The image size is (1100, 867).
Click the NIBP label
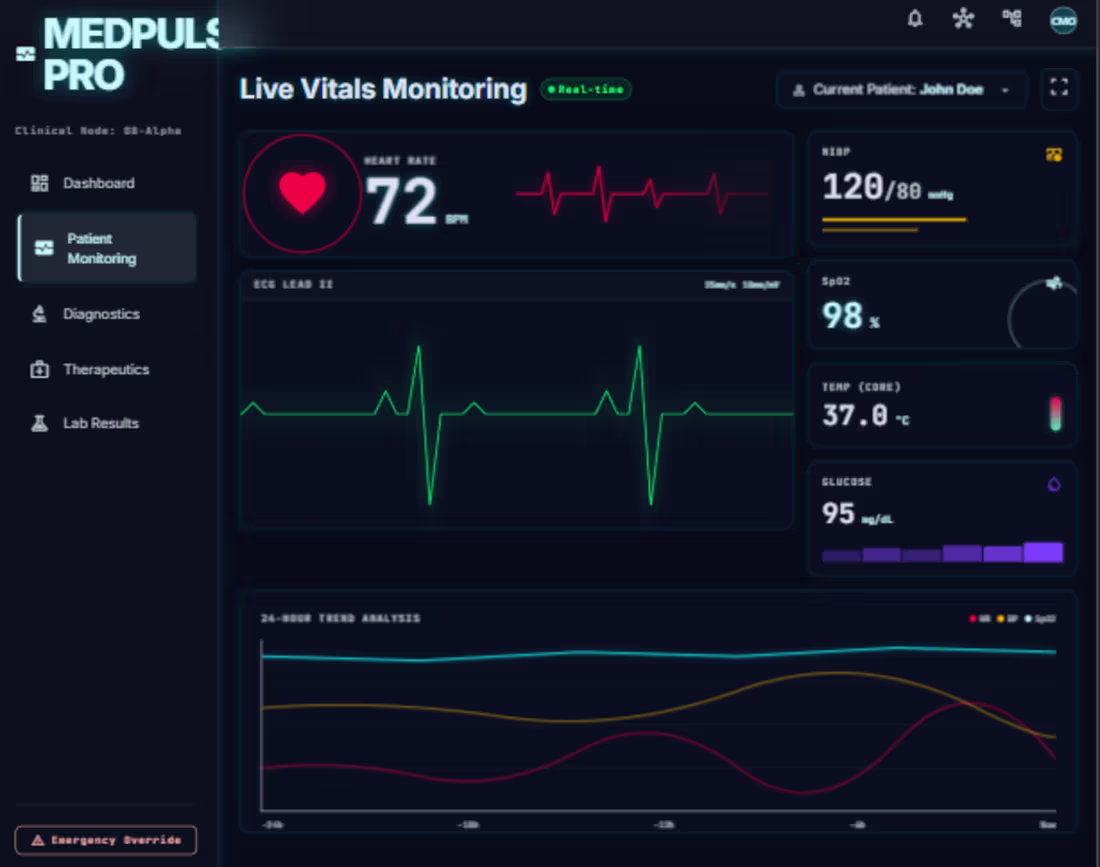836,152
